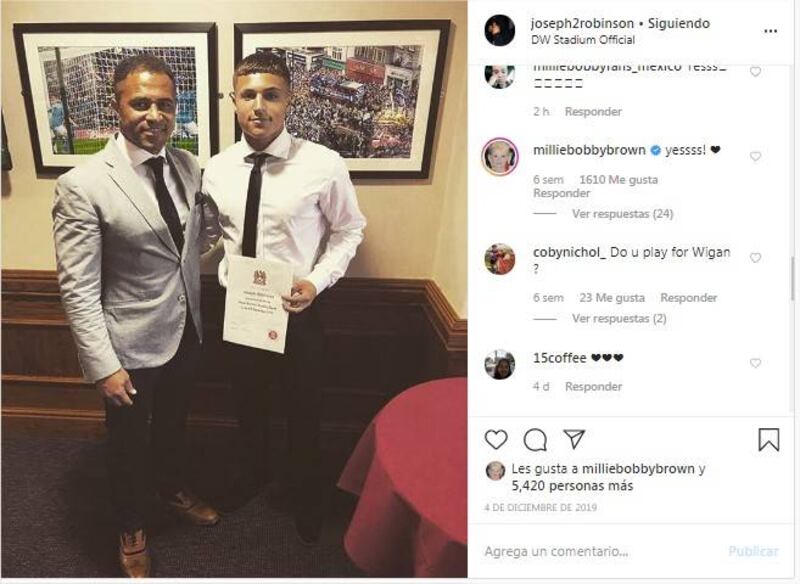Image resolution: width=800 pixels, height=584 pixels.
Task: Share post via the paper plane icon
Action: [x=574, y=439]
